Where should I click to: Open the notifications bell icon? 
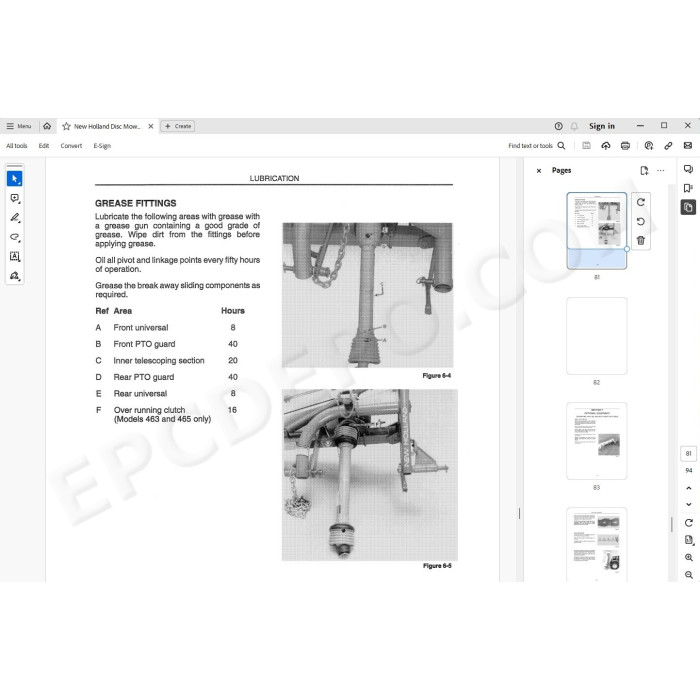coord(575,126)
